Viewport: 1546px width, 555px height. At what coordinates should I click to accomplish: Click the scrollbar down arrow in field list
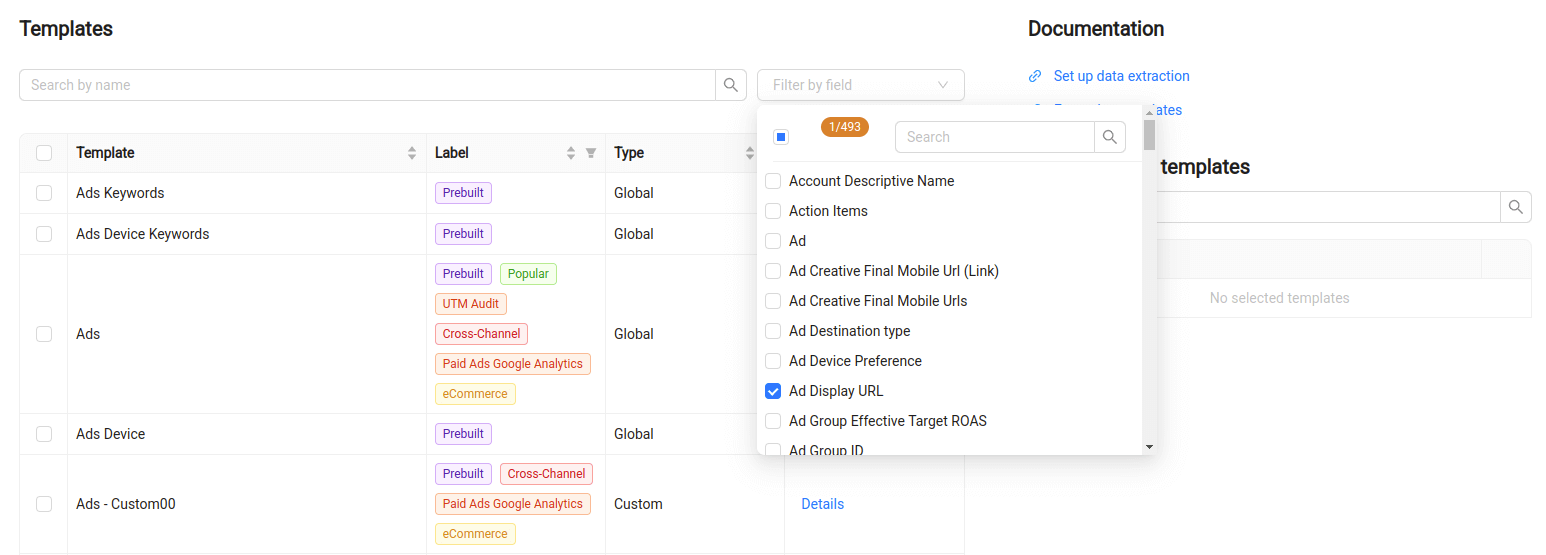point(1149,446)
